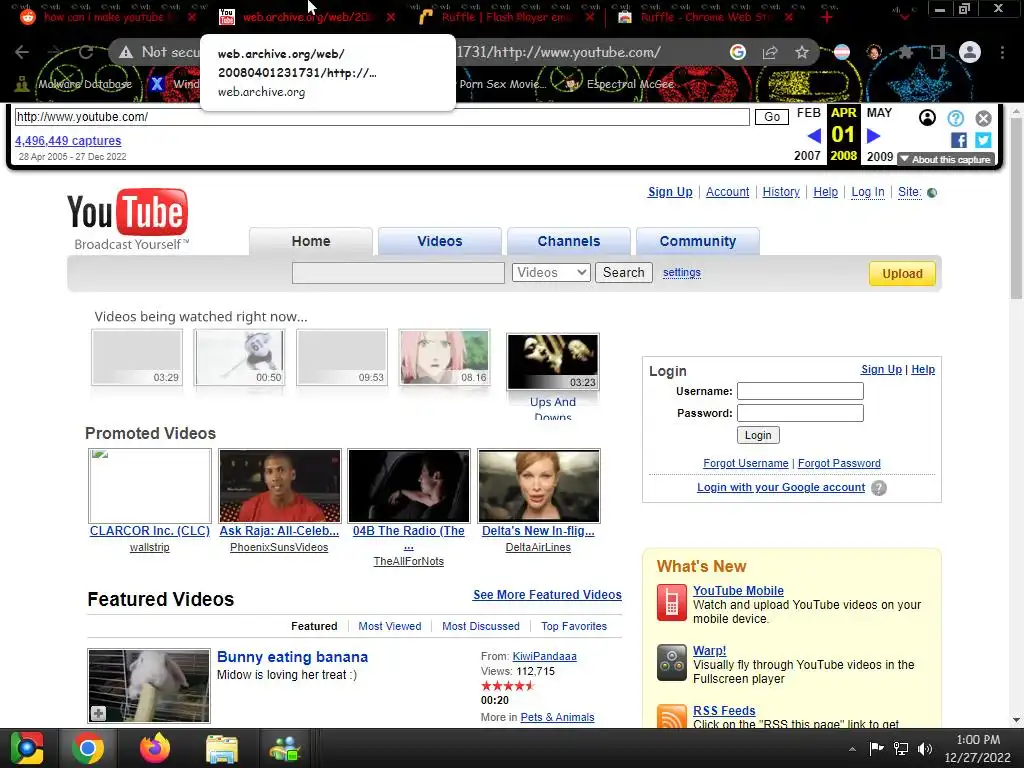This screenshot has height=768, width=1024.
Task: Open the Channels navigation tab
Action: click(x=569, y=241)
